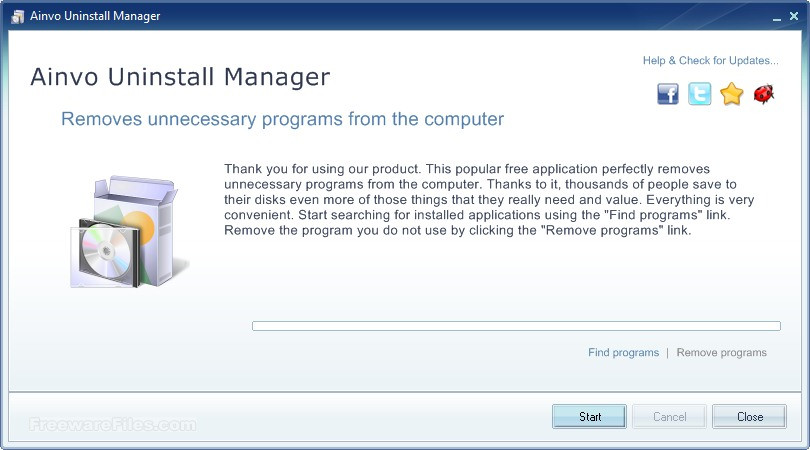810x450 pixels.
Task: Click the yellow star favorite icon
Action: pos(732,95)
